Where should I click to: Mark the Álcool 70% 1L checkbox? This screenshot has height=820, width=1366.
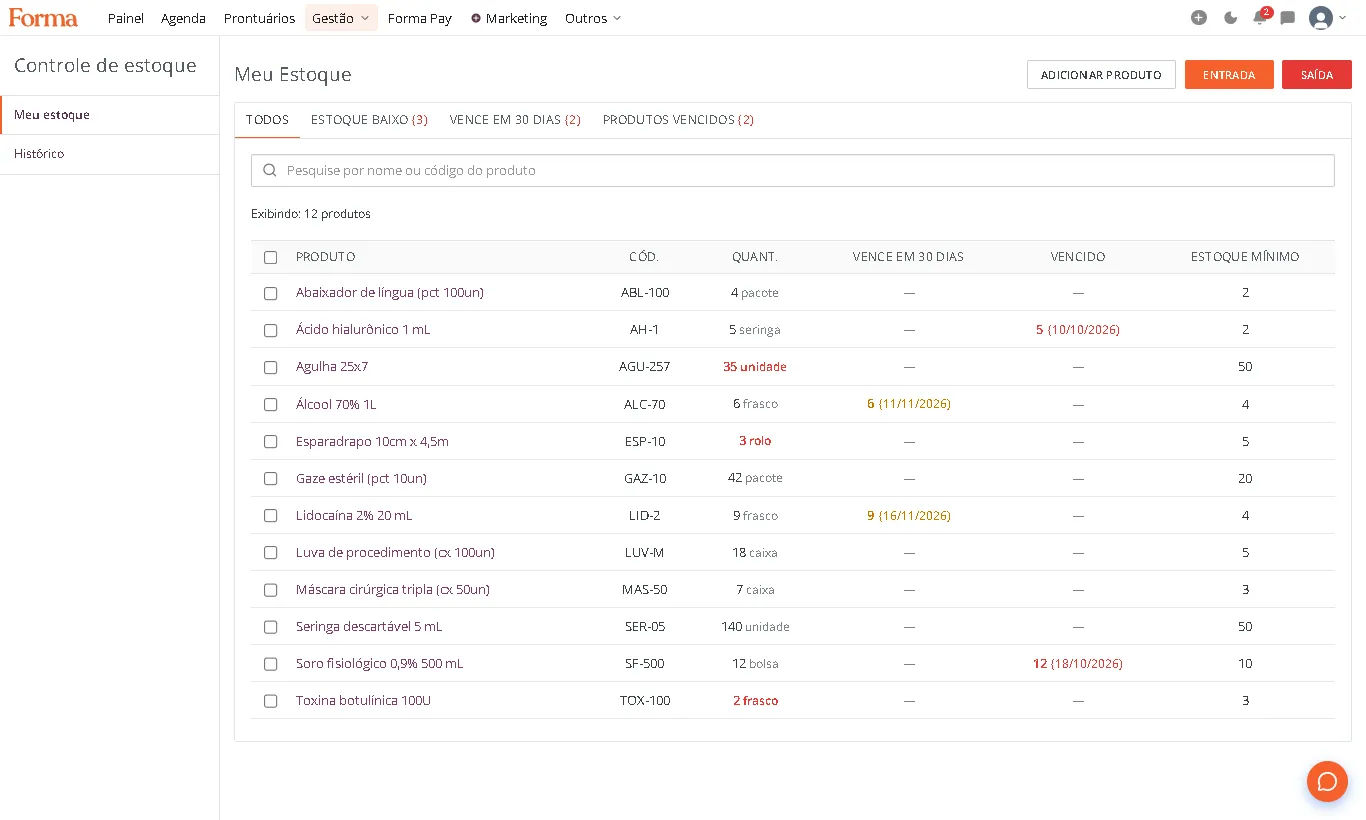click(270, 405)
